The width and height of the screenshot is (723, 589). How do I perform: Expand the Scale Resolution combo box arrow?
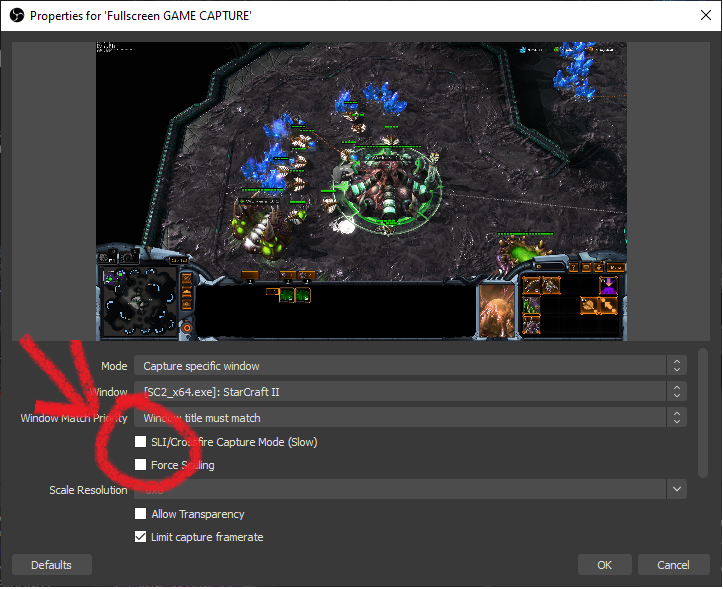pos(676,489)
